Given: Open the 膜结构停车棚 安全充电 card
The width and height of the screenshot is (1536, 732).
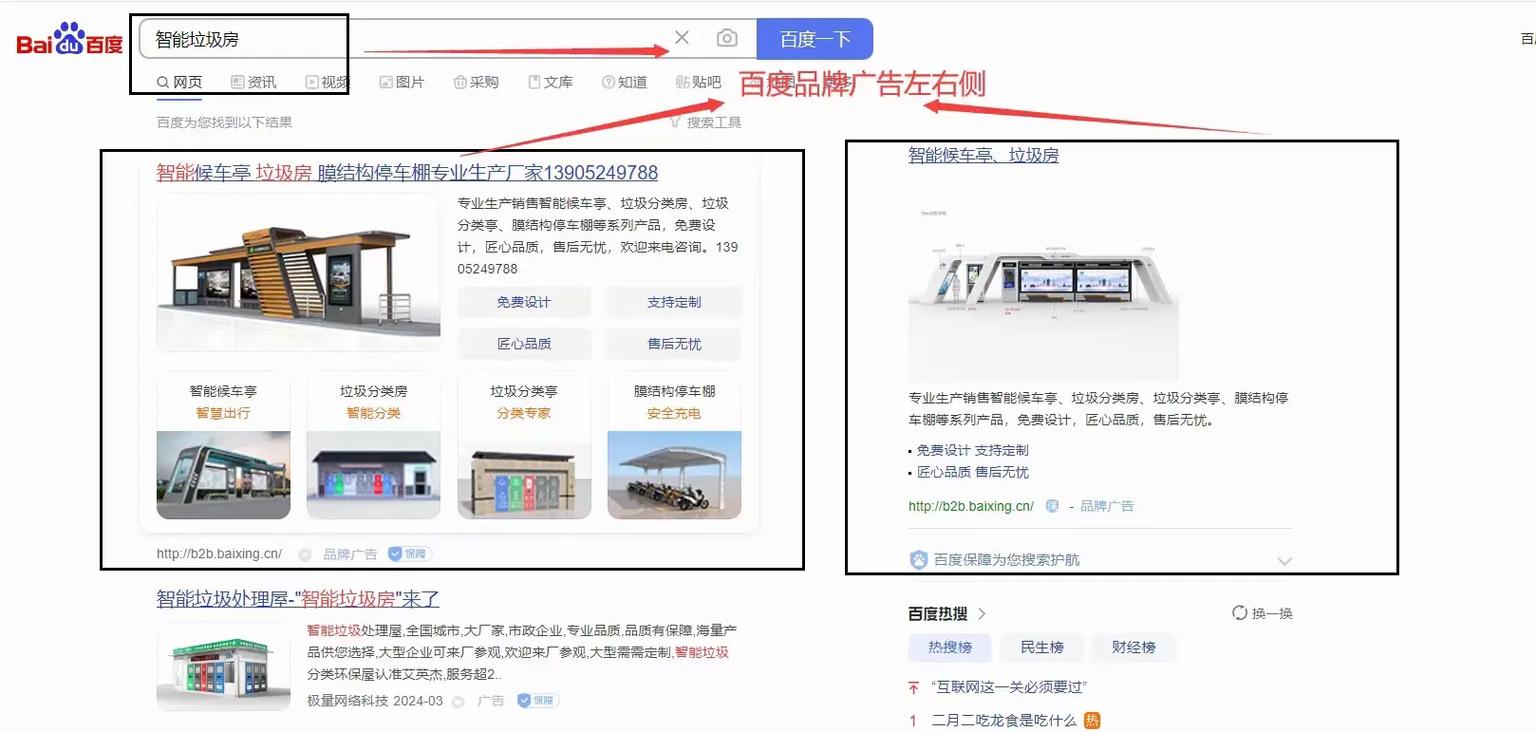Looking at the screenshot, I should click(674, 446).
